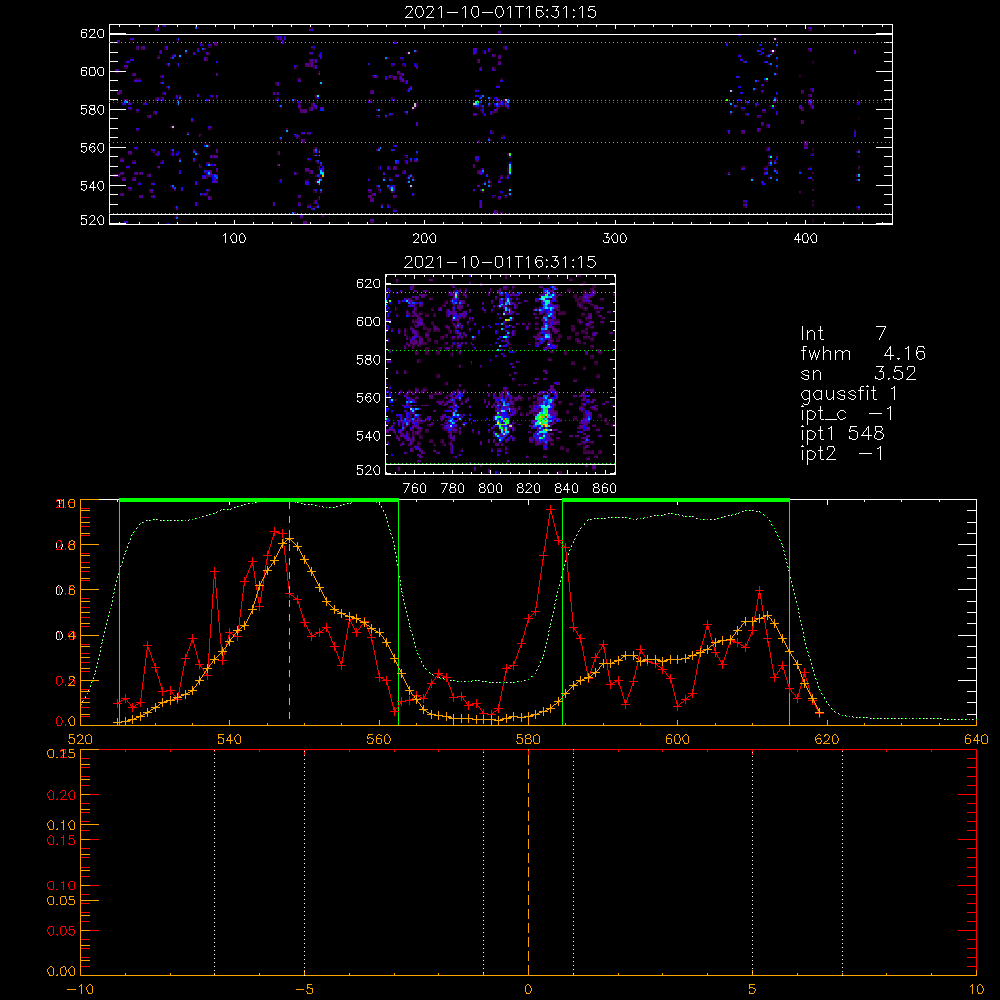Click the 'ipt2 -1' line
Viewport: 1000px width, 1000px height.
point(842,453)
